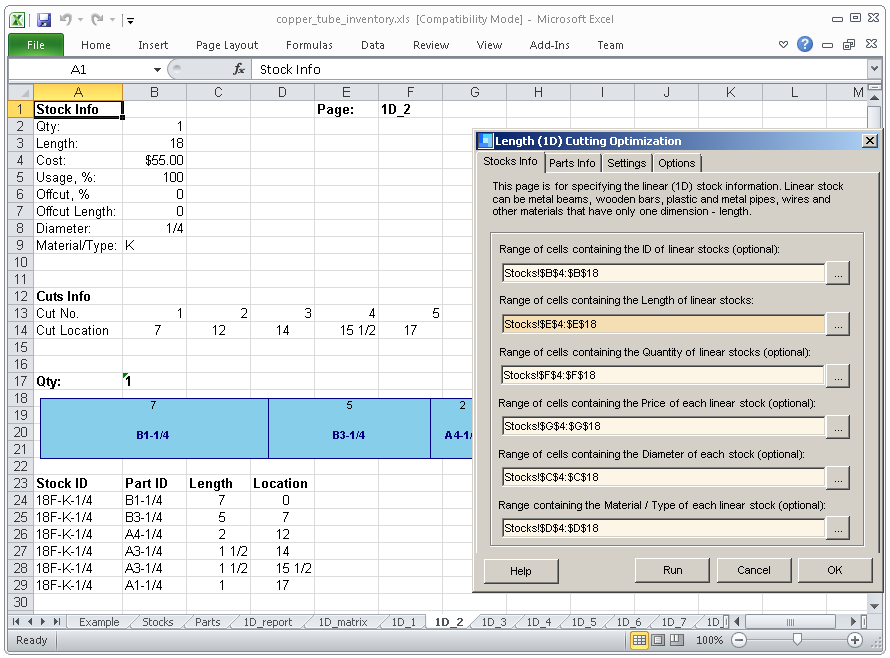The width and height of the screenshot is (890, 658).
Task: Open the Parts Info tab
Action: (572, 162)
